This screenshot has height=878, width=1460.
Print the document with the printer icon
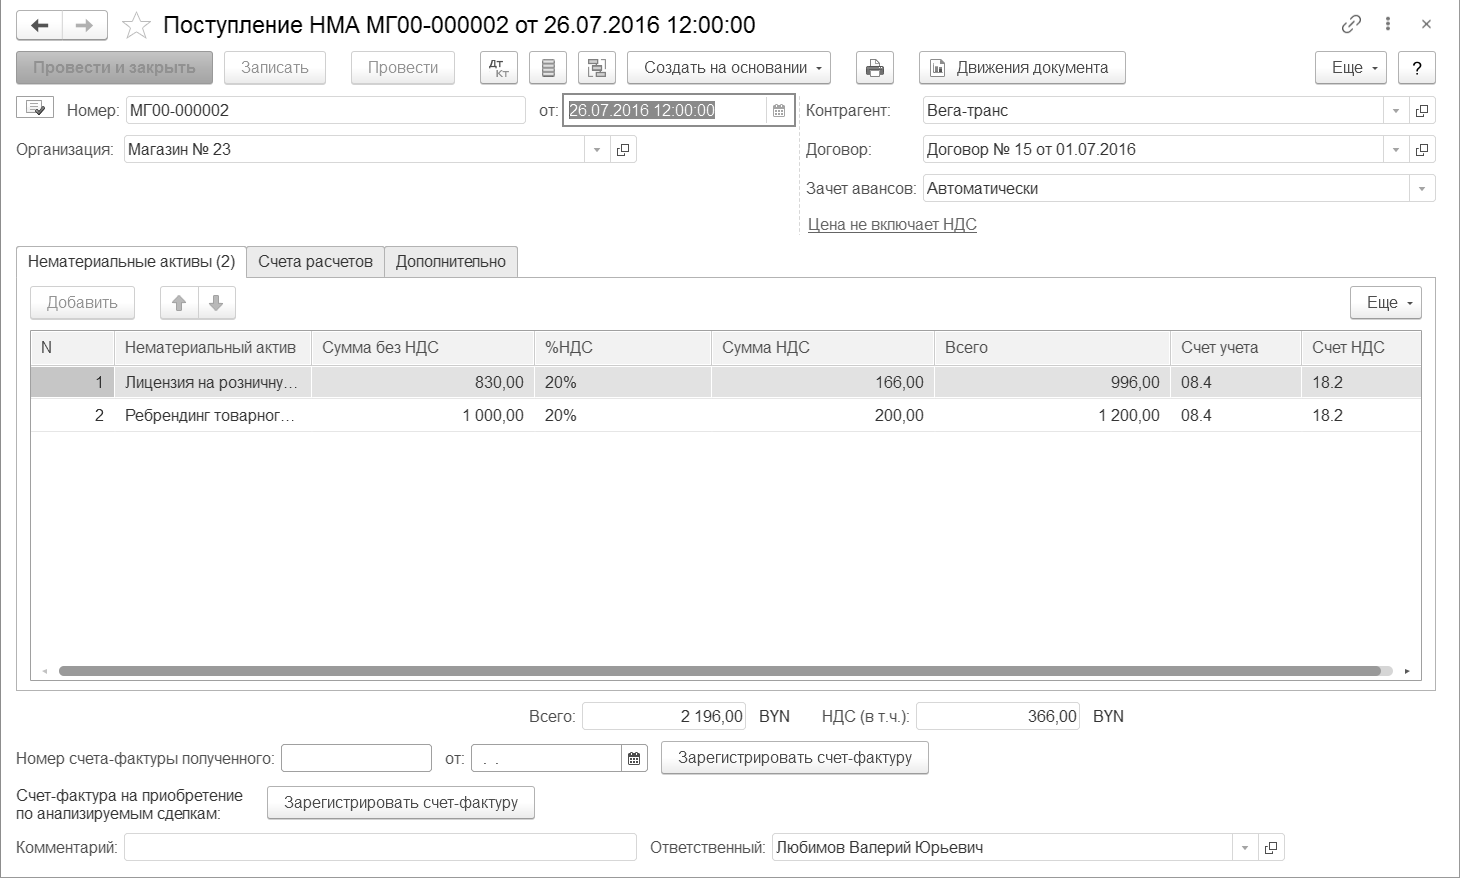[875, 68]
